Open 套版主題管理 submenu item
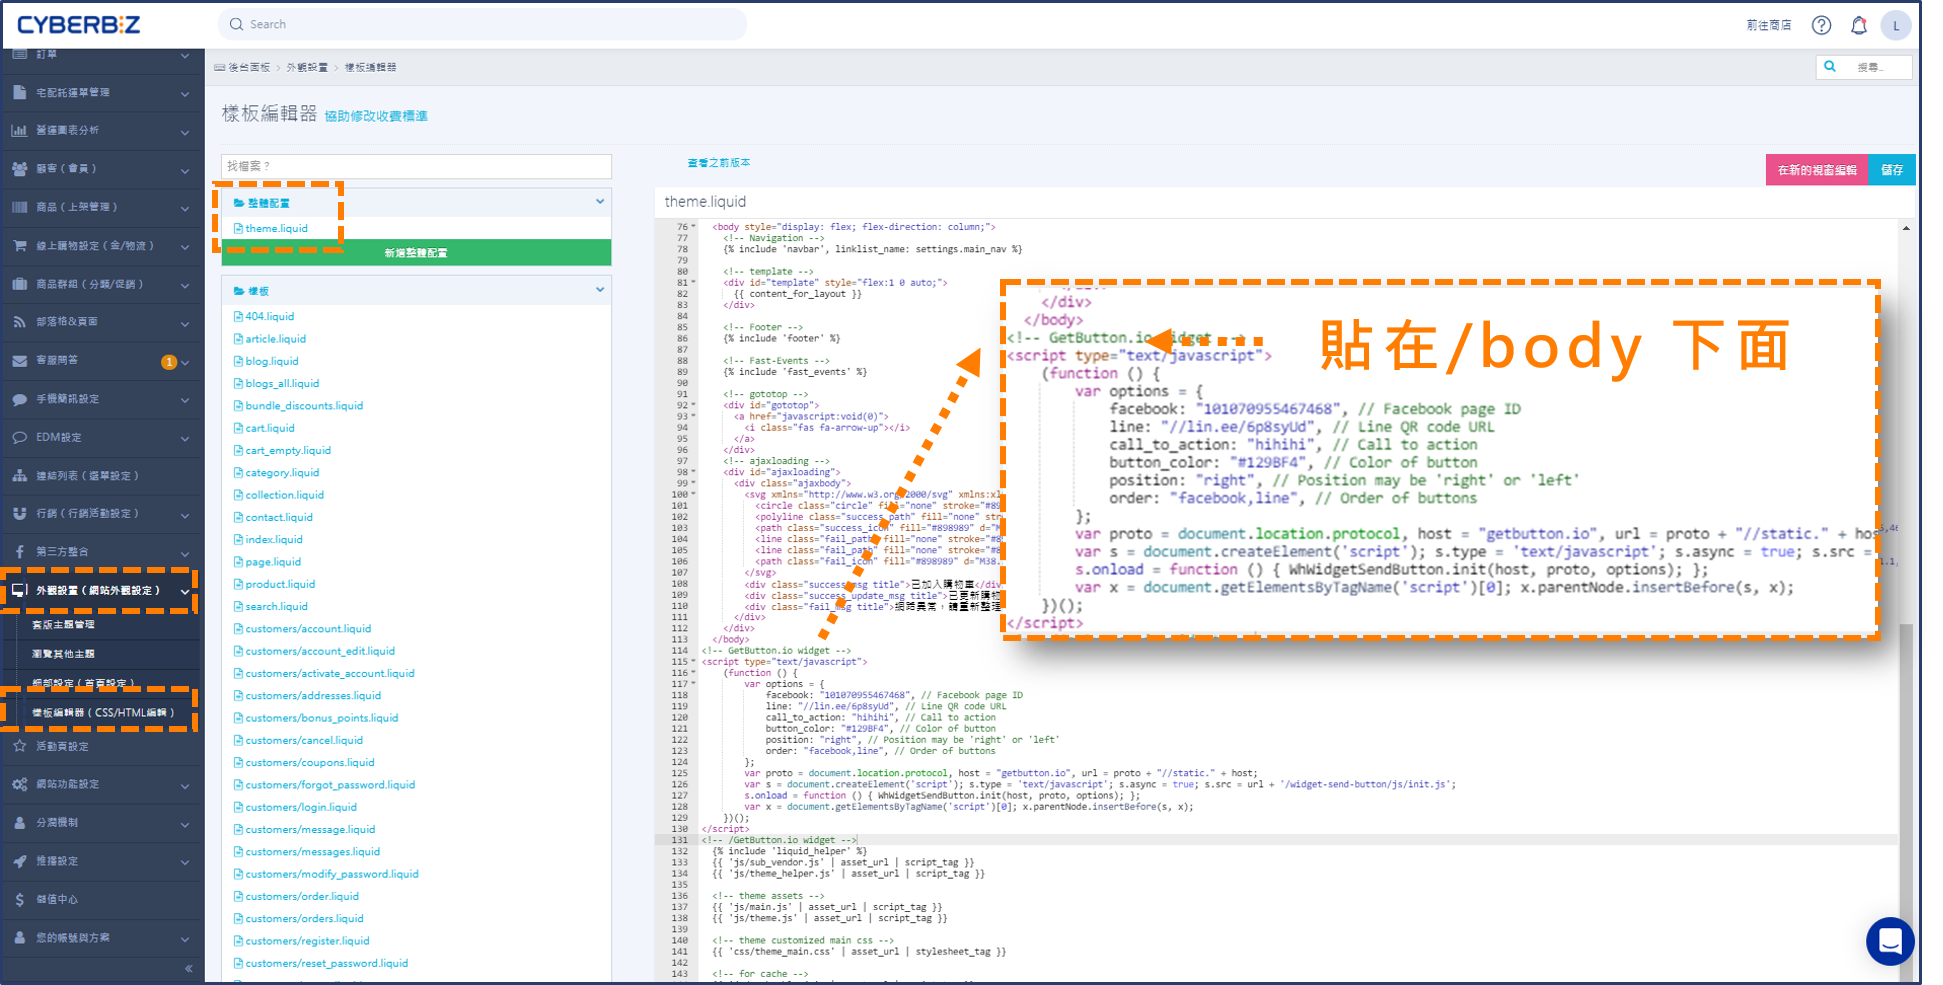This screenshot has height=985, width=1943. pos(63,624)
